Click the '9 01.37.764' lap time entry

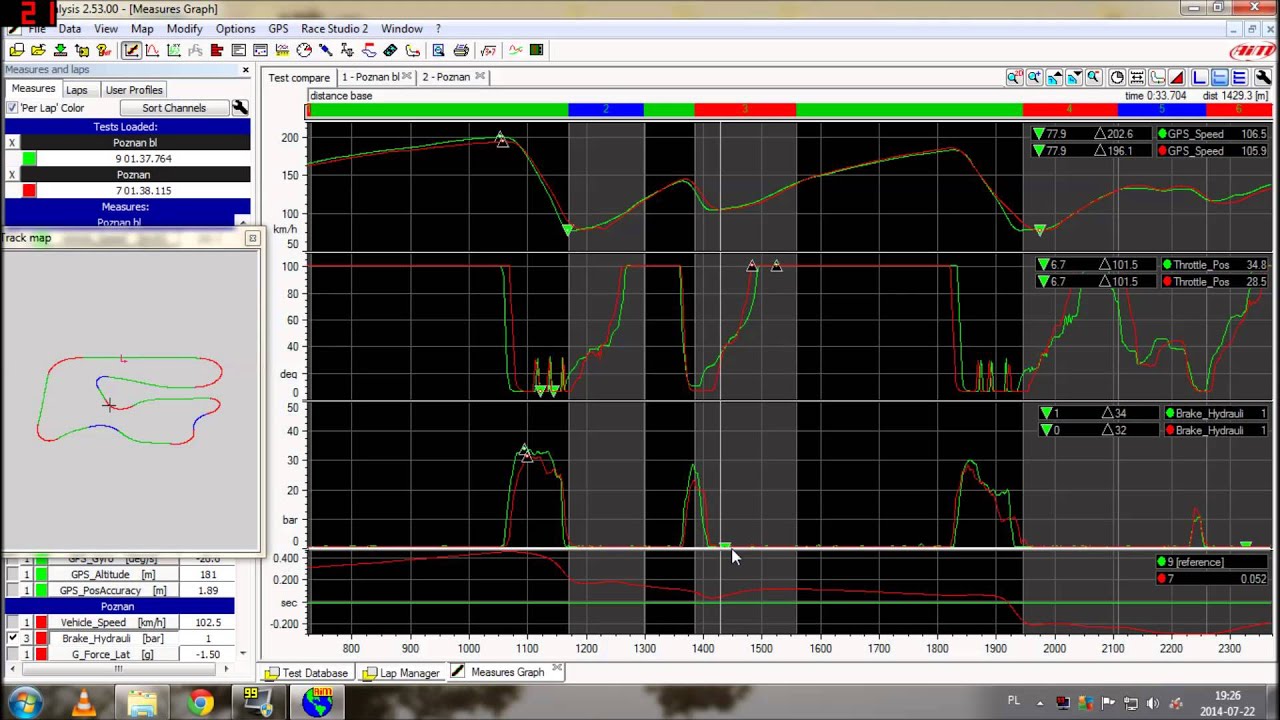[143, 158]
